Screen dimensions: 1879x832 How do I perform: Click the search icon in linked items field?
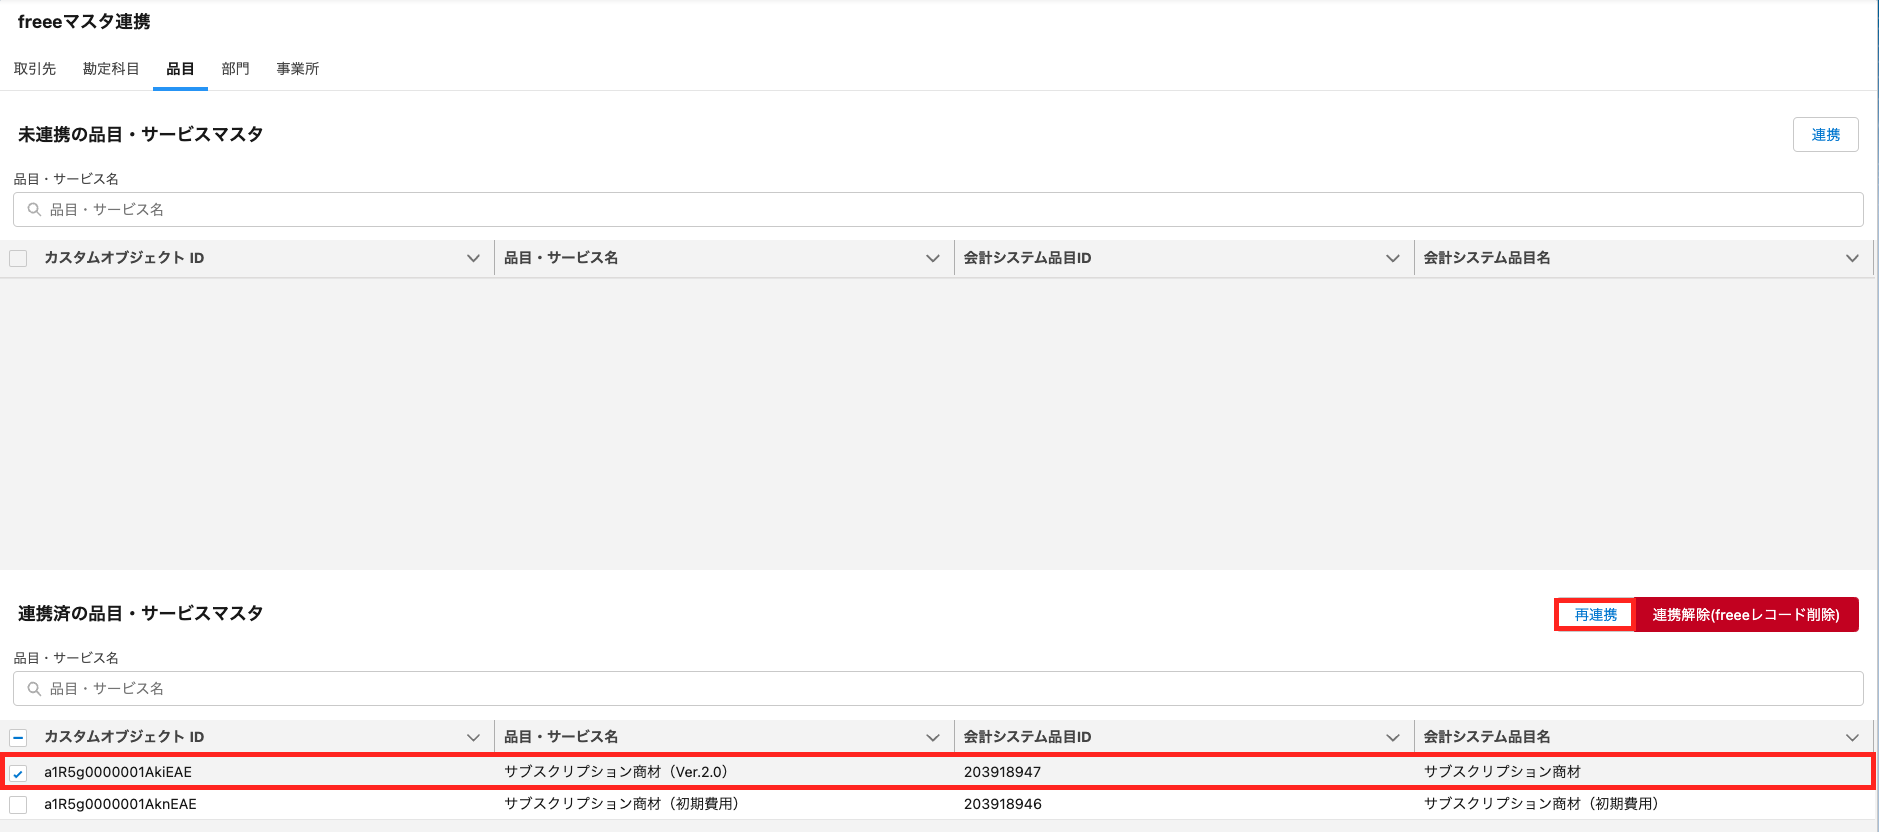tap(34, 689)
